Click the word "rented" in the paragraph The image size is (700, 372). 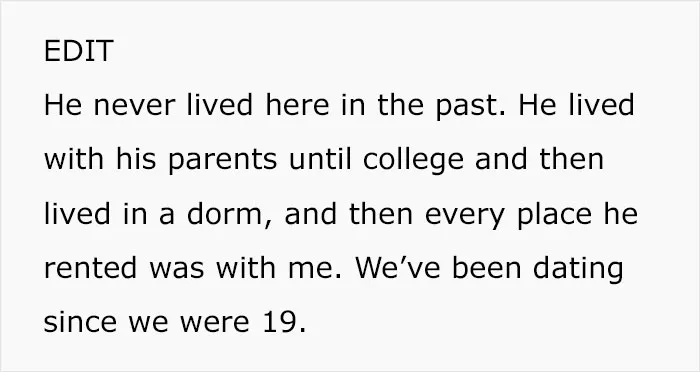tap(90, 268)
